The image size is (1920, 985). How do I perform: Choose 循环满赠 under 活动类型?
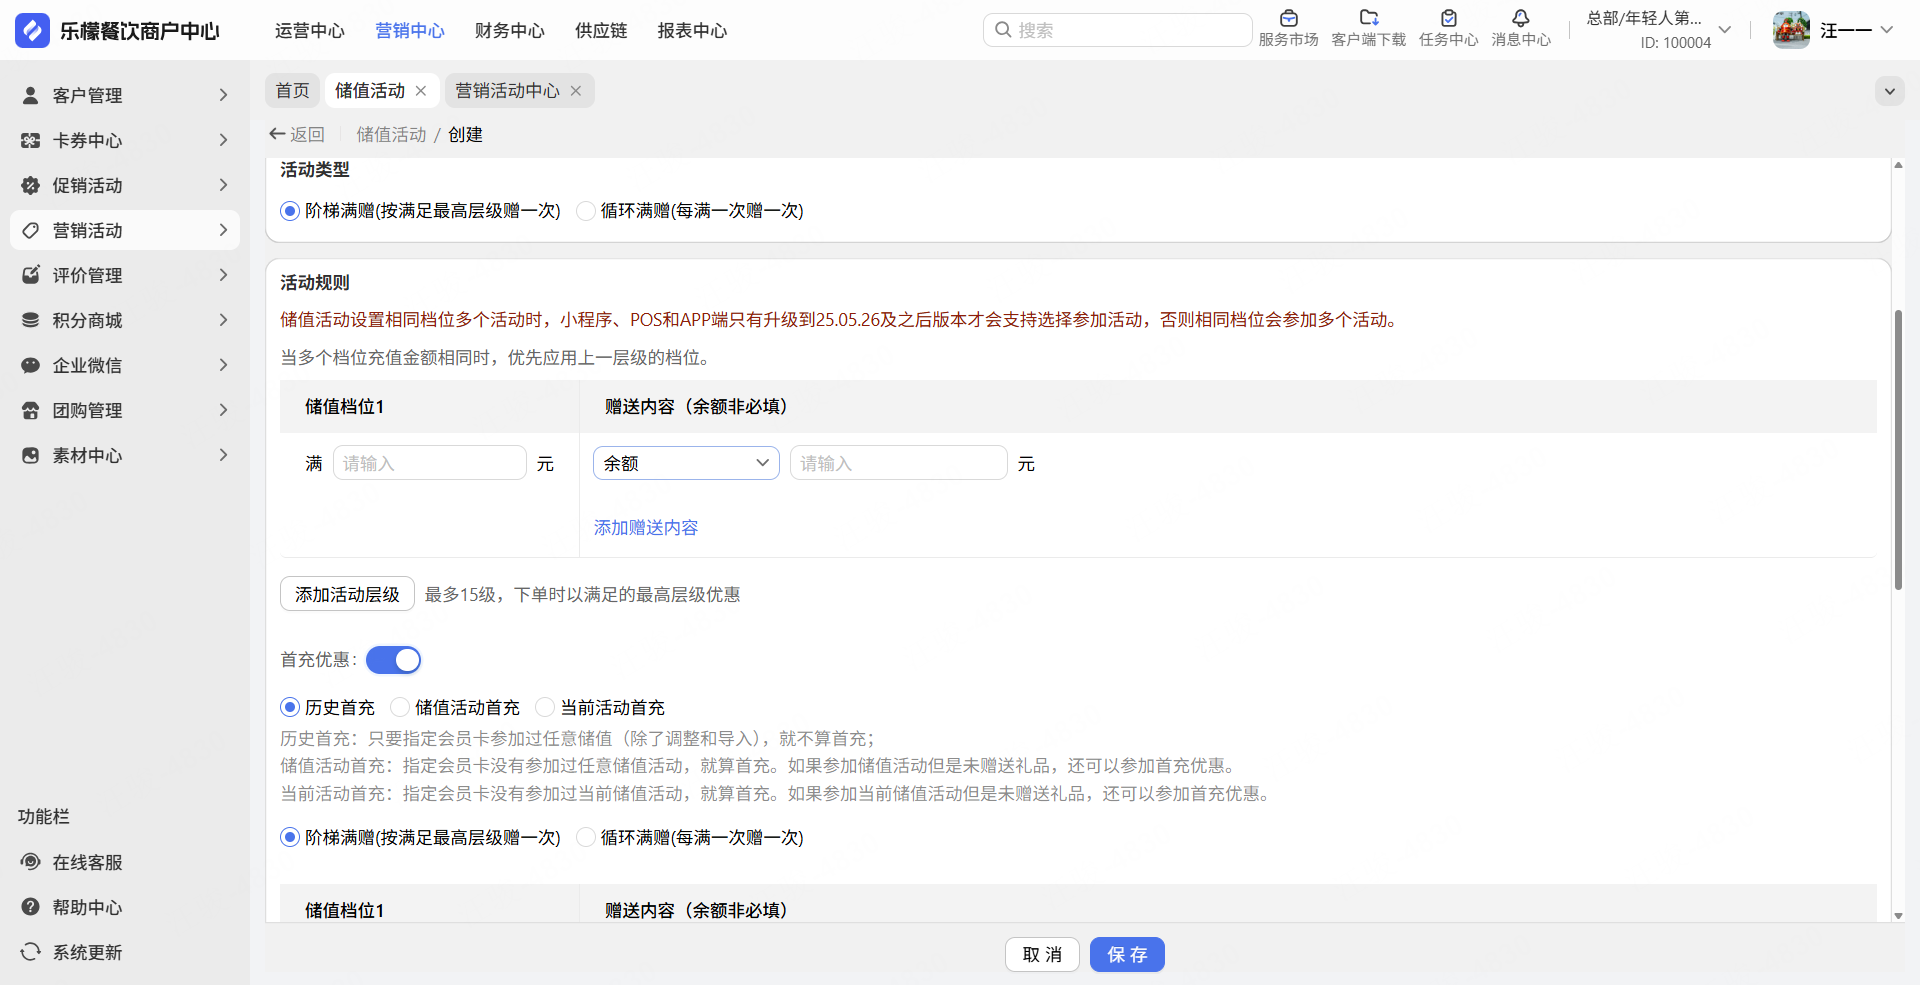click(586, 211)
